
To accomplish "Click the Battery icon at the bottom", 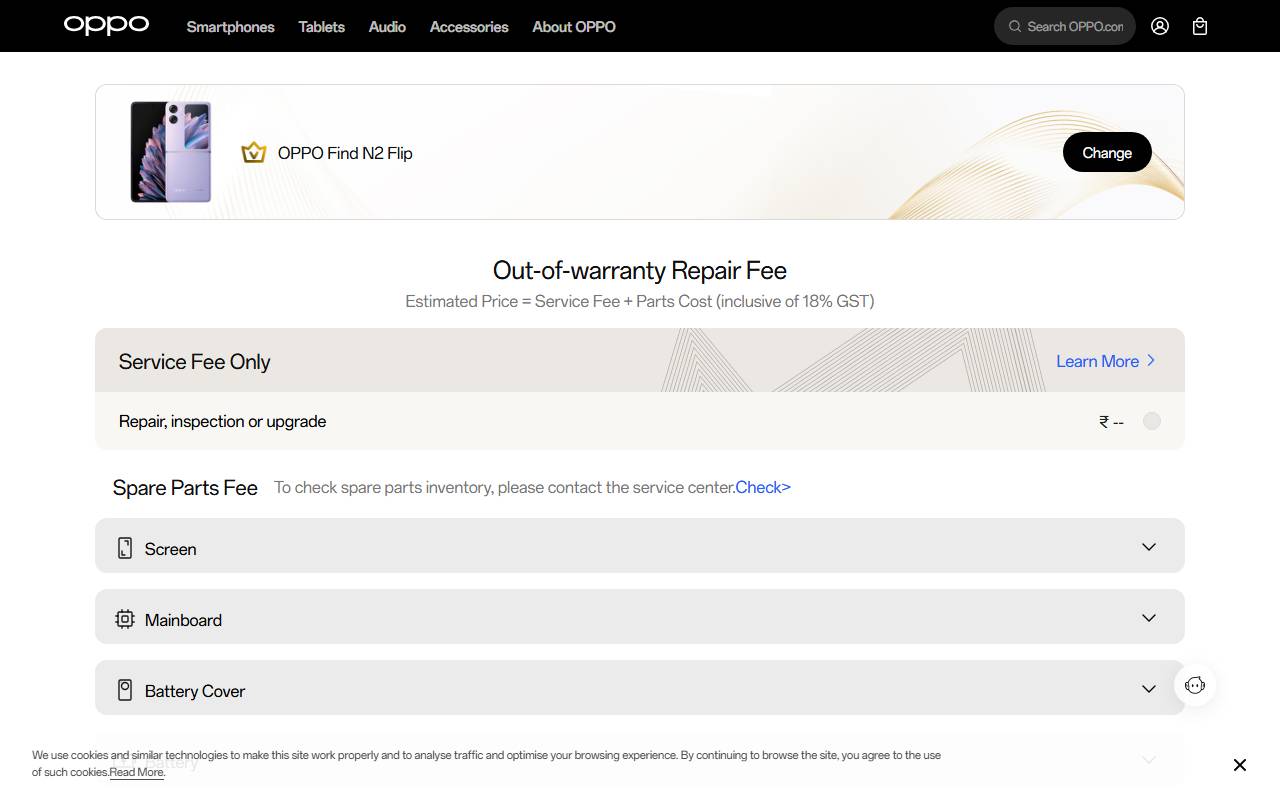I will tap(124, 760).
